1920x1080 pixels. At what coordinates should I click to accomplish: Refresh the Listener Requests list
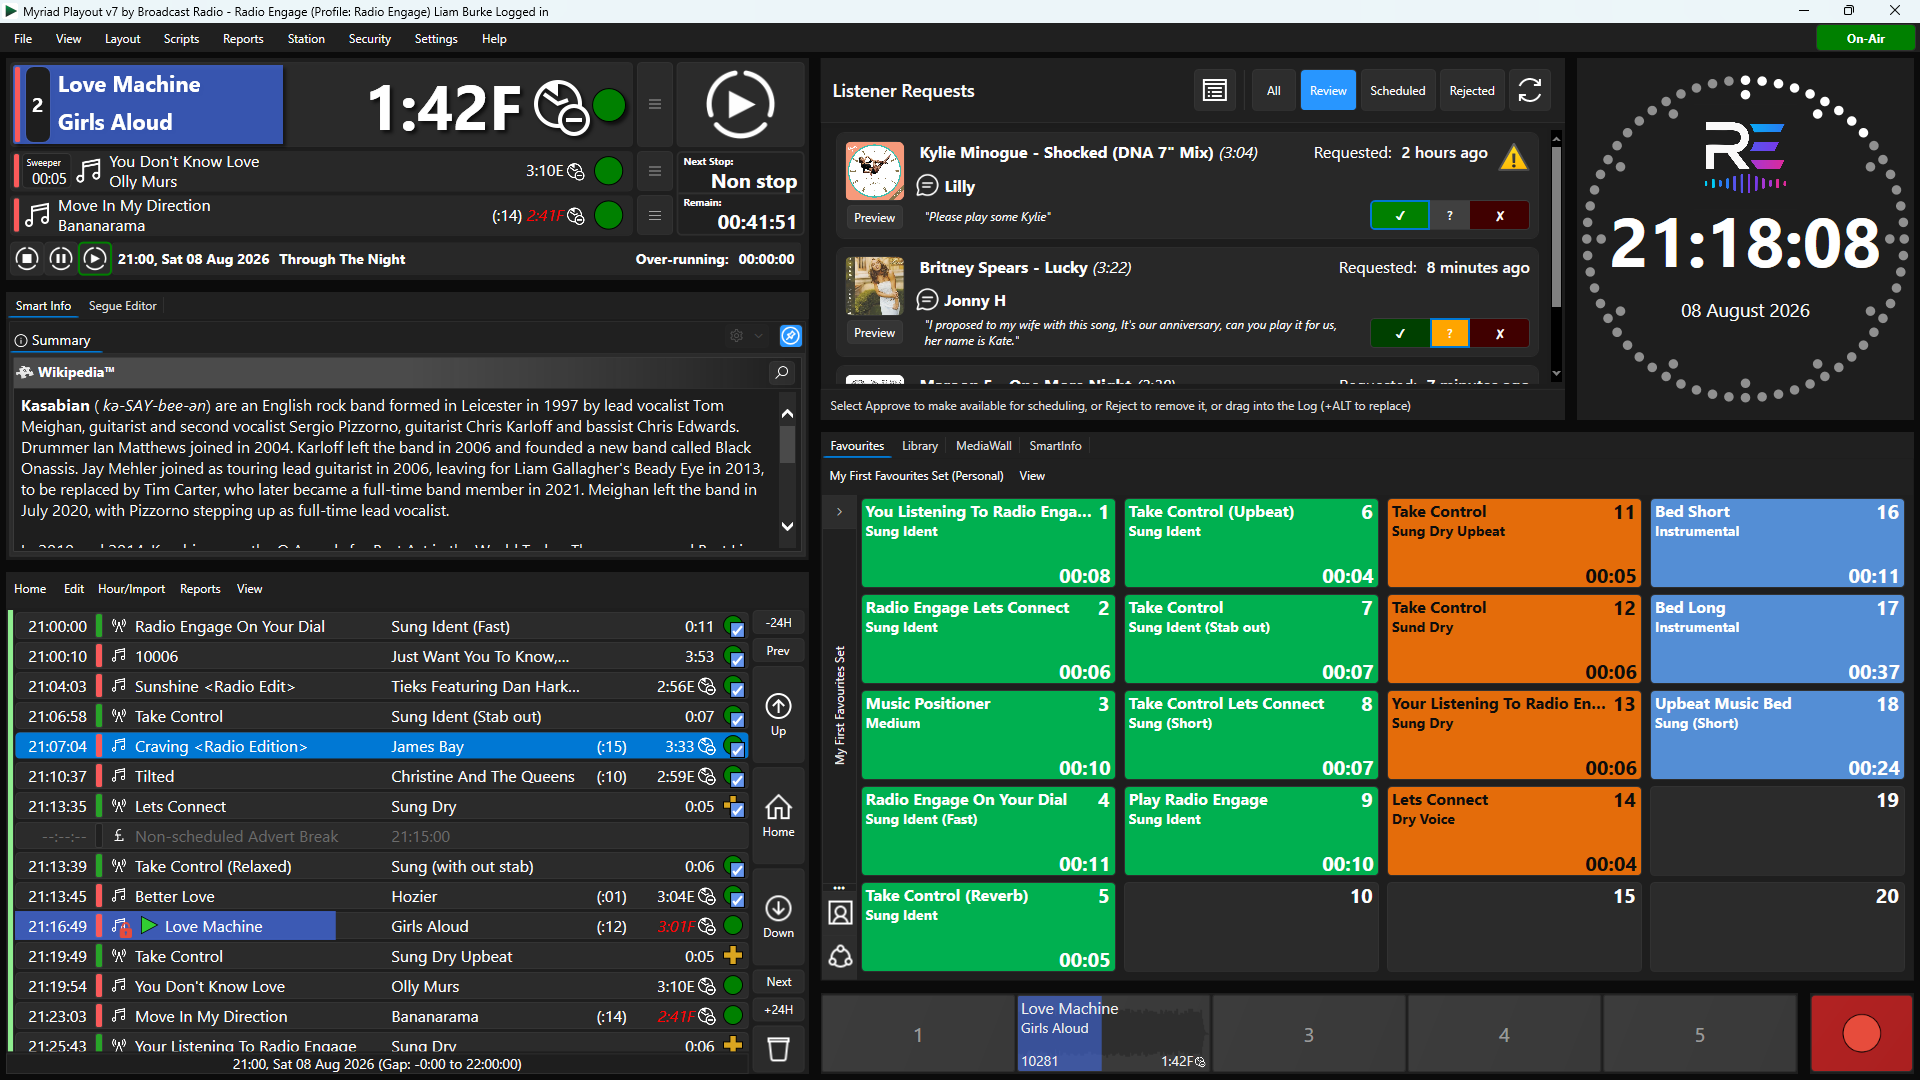pos(1530,91)
